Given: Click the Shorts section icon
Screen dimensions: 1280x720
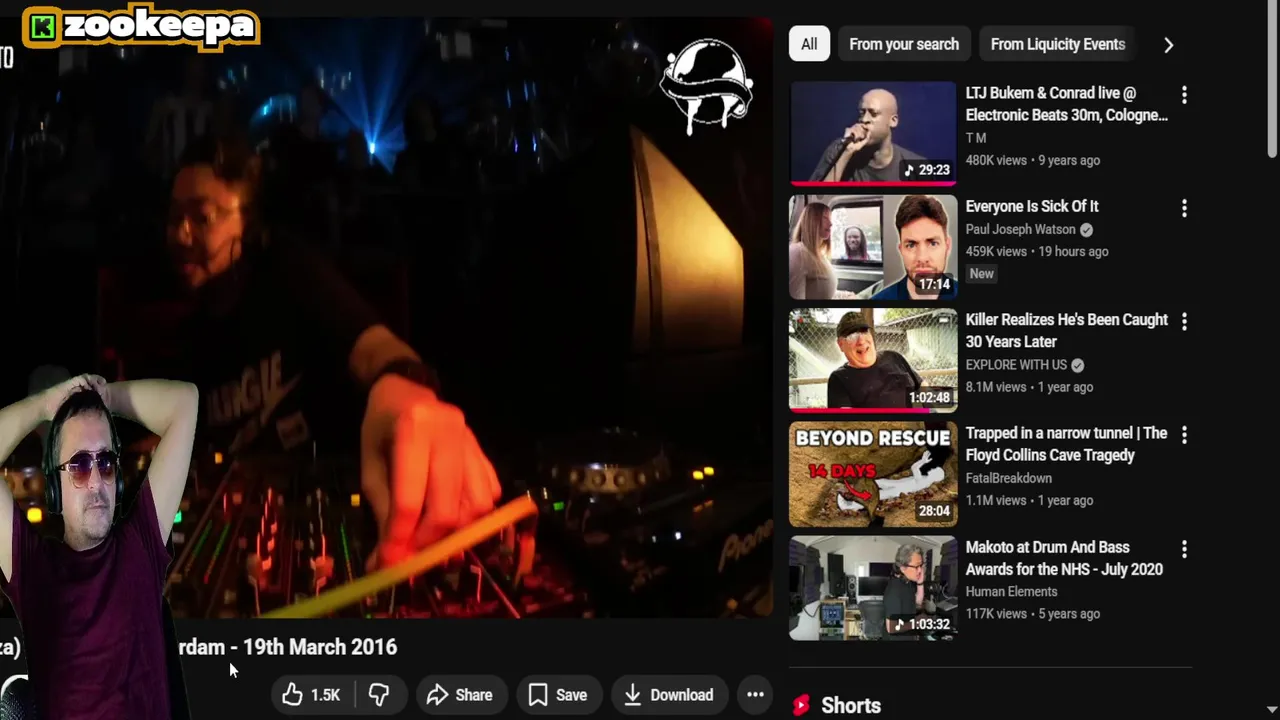Looking at the screenshot, I should tap(801, 706).
